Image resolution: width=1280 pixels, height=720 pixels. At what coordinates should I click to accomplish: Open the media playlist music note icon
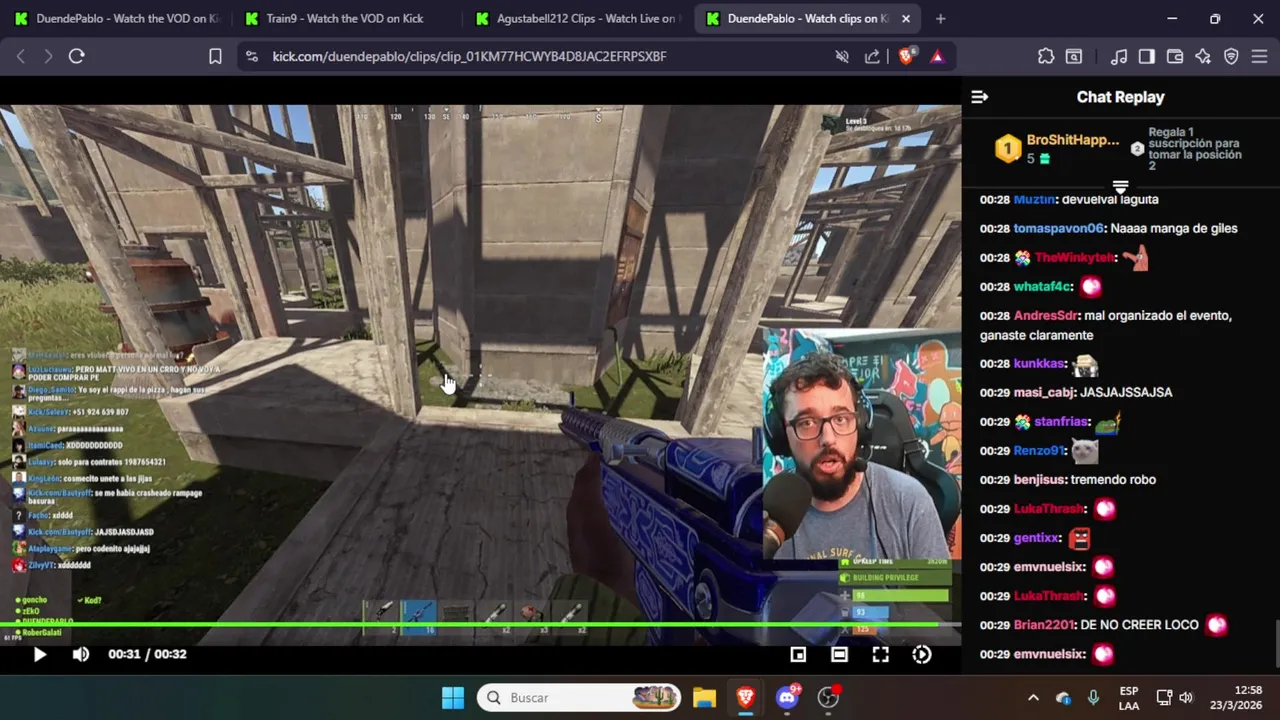[x=1119, y=56]
